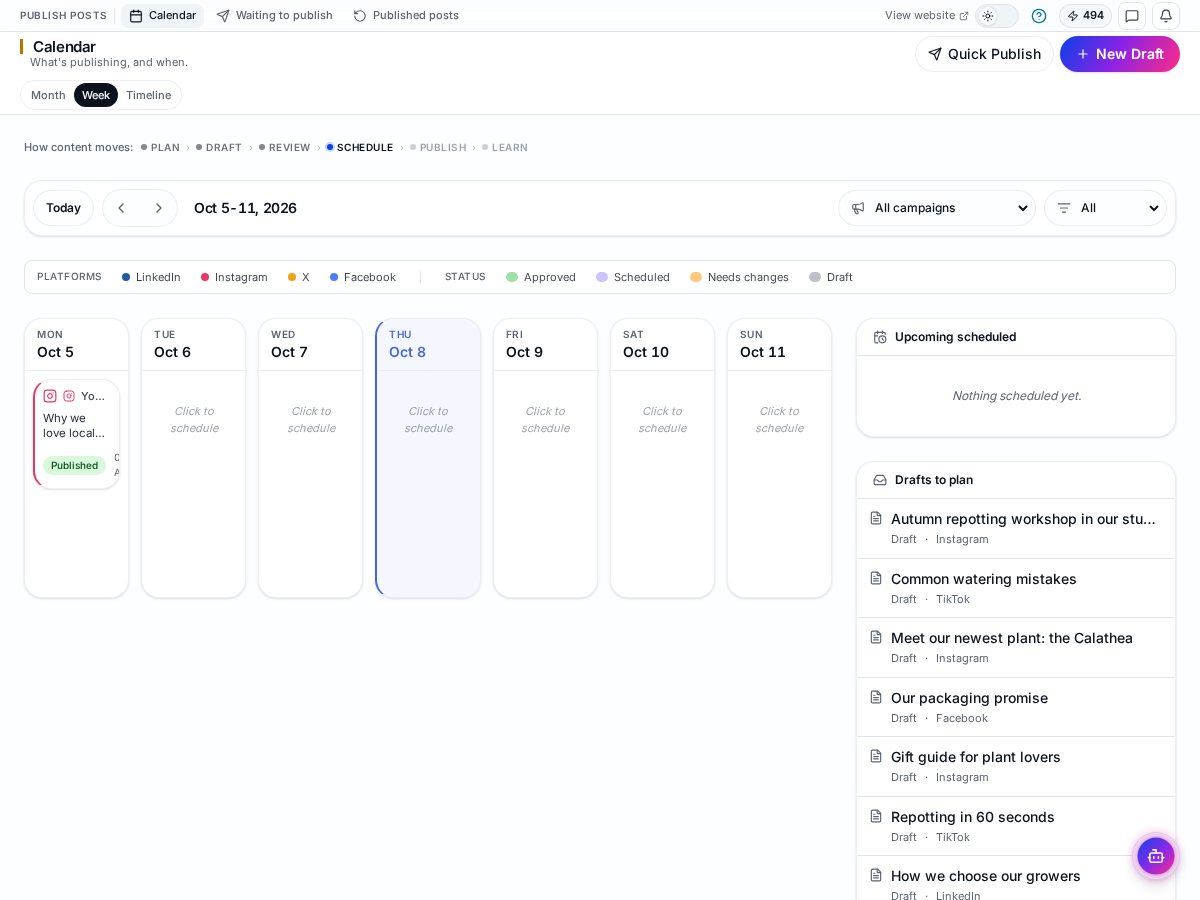Click the X platform legend dot

pos(292,277)
